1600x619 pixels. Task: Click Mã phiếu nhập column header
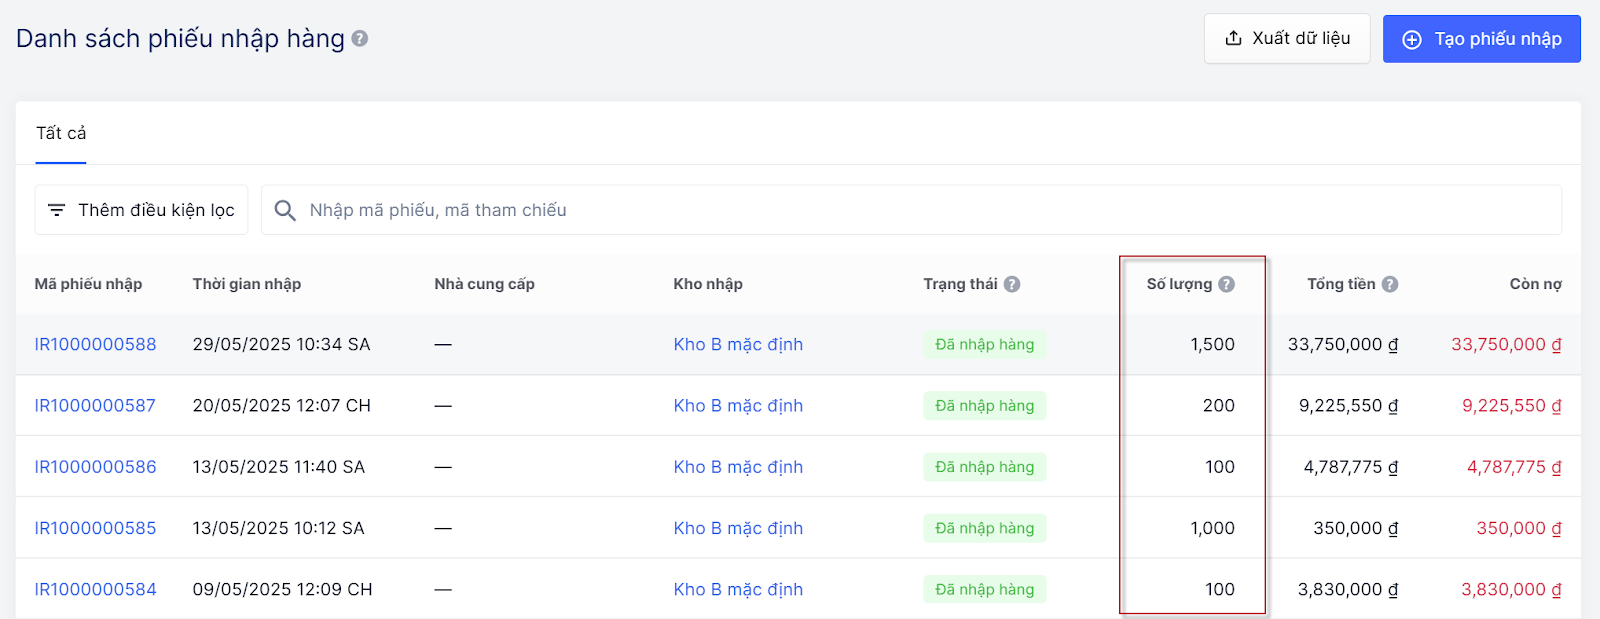88,284
